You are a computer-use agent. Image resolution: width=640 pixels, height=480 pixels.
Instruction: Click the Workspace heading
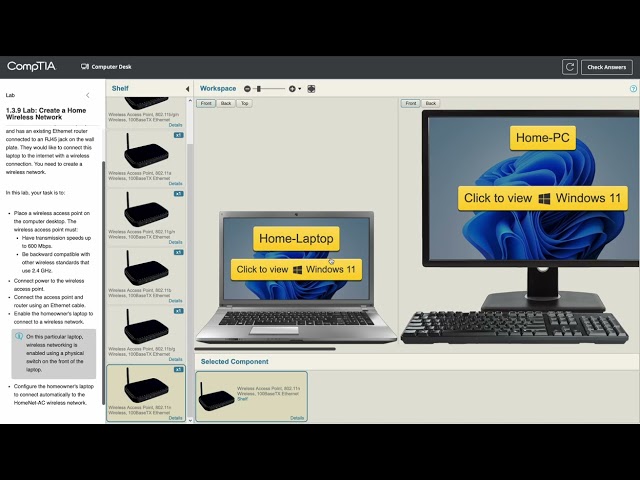pyautogui.click(x=218, y=89)
